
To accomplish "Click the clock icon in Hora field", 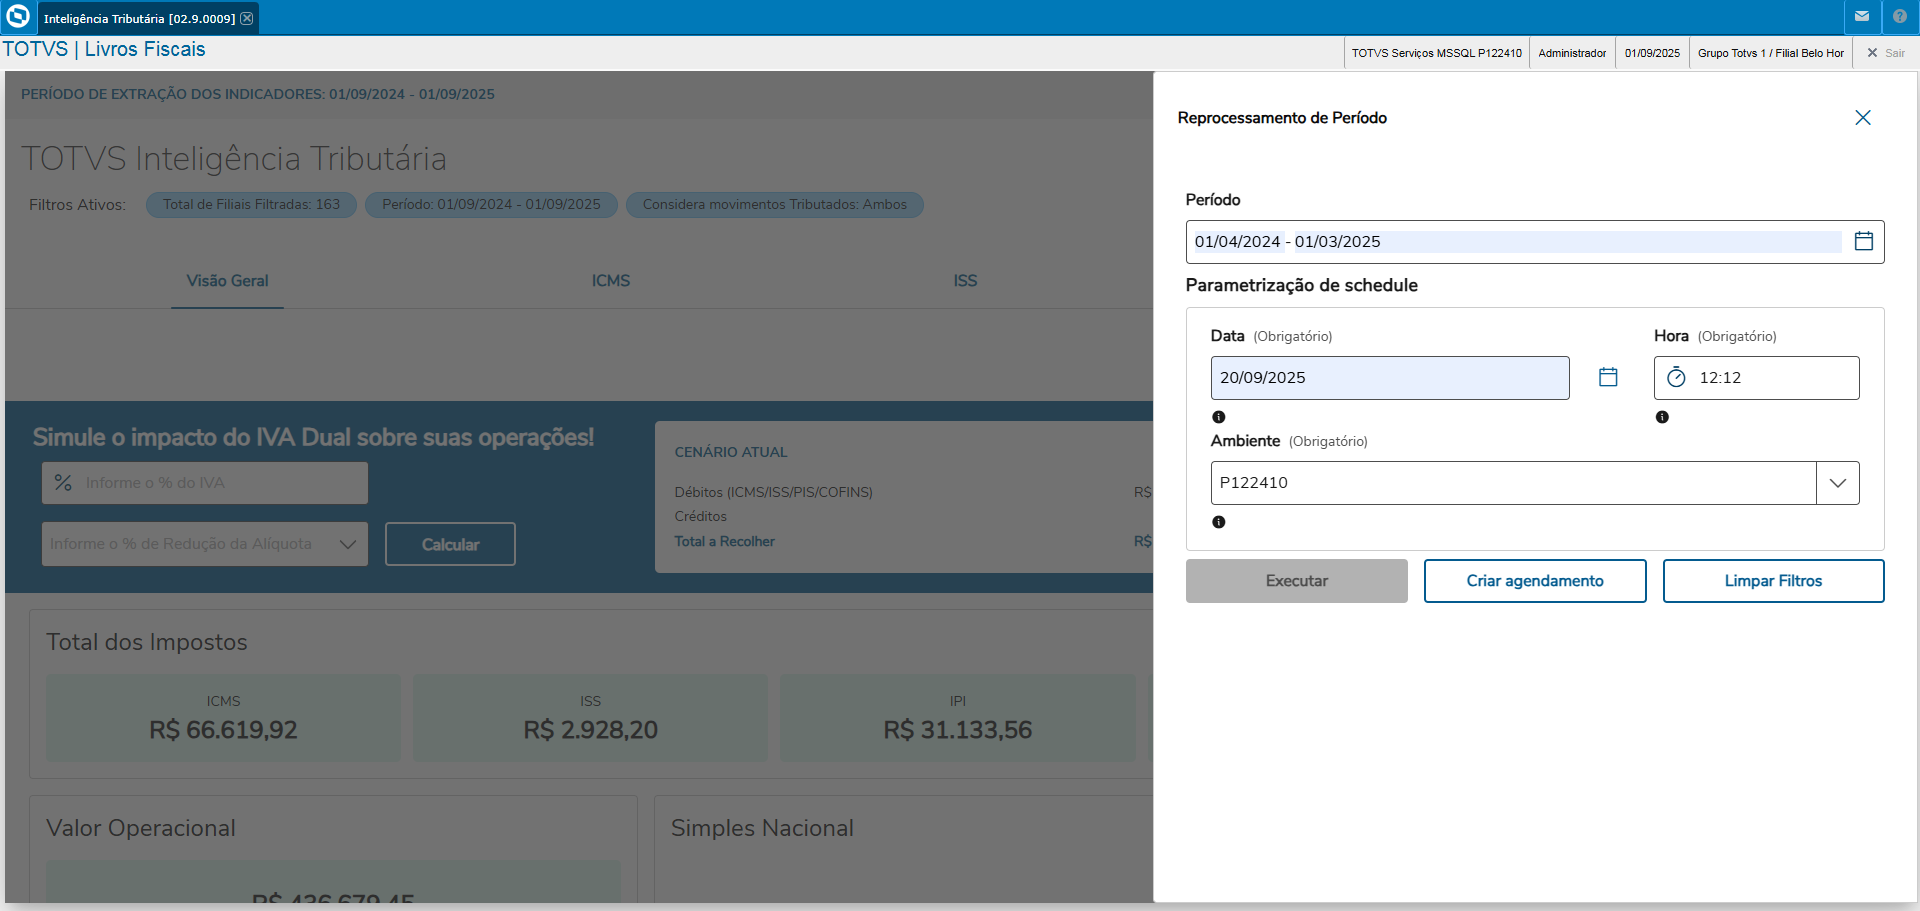I will coord(1677,377).
